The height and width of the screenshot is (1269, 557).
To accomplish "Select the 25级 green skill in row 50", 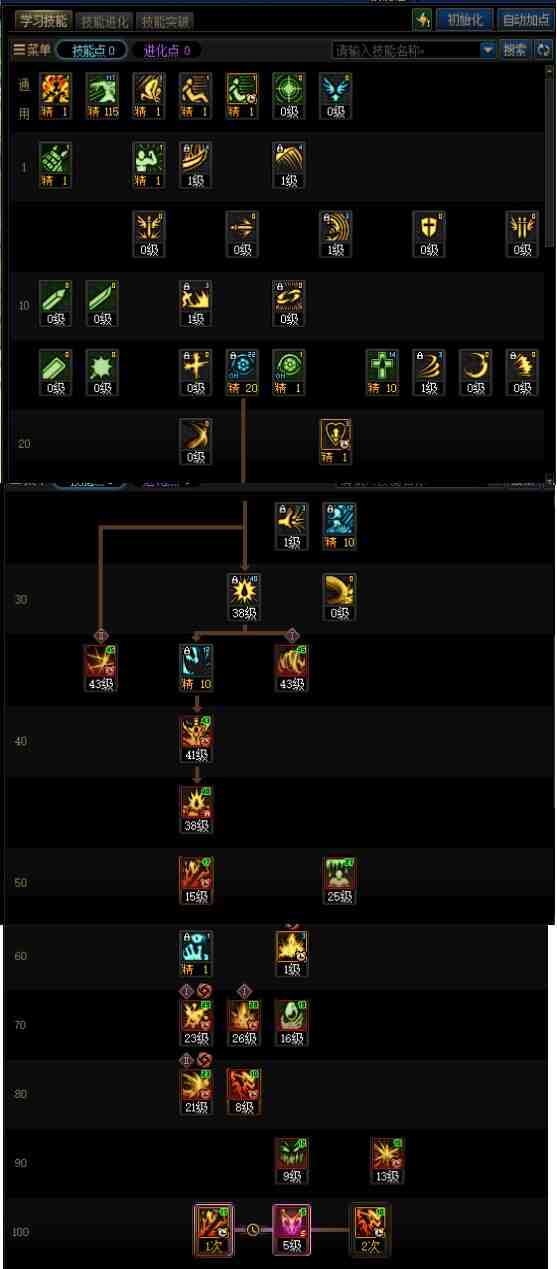I will click(x=340, y=880).
